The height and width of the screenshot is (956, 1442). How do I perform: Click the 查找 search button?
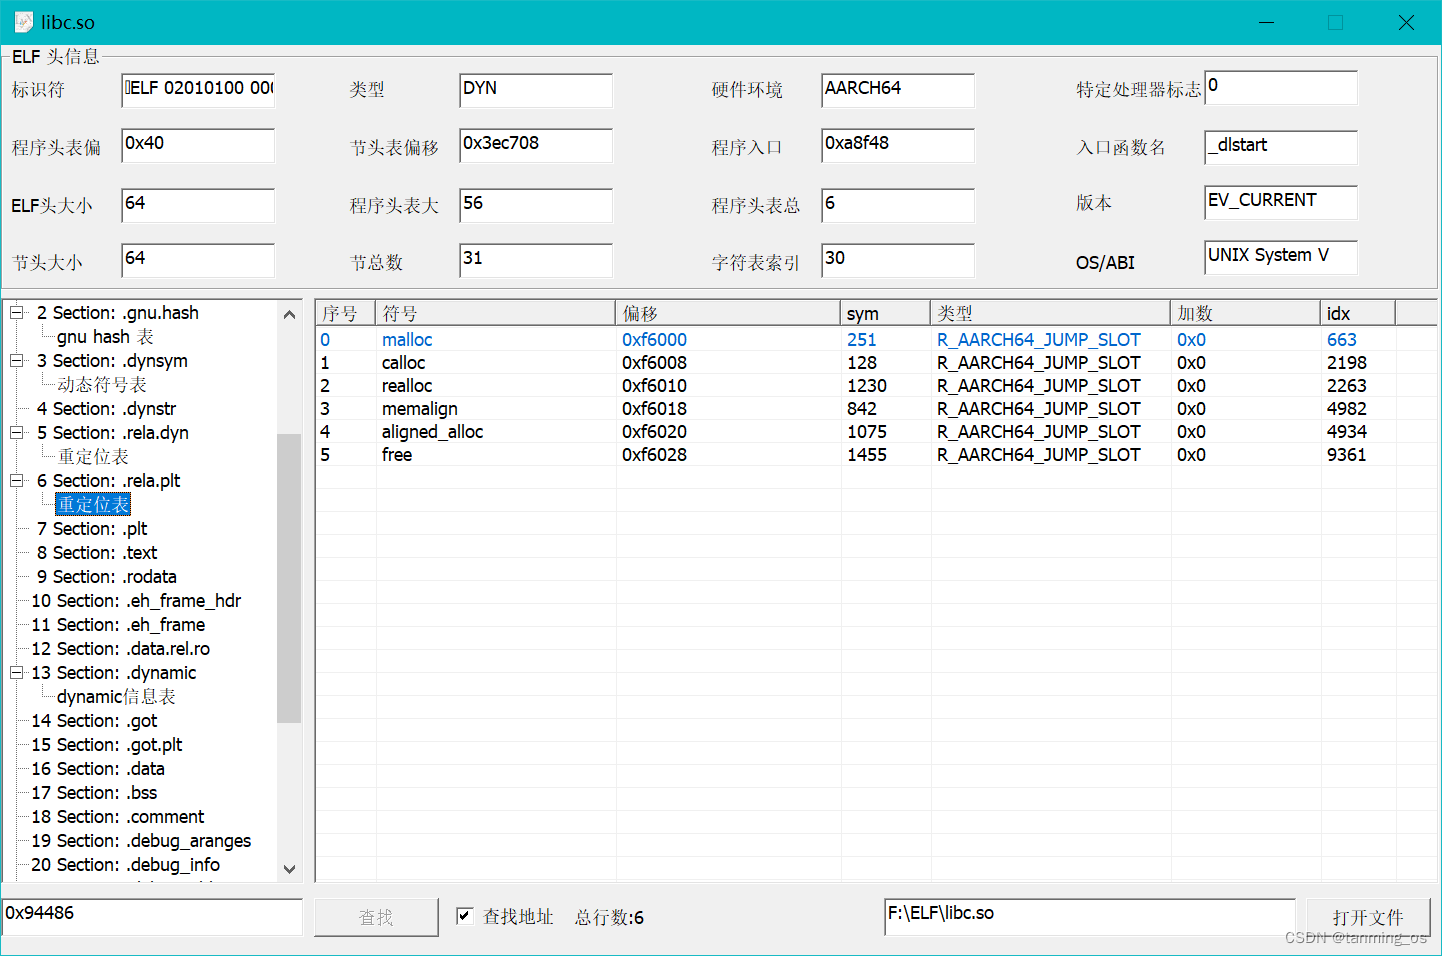coord(376,917)
